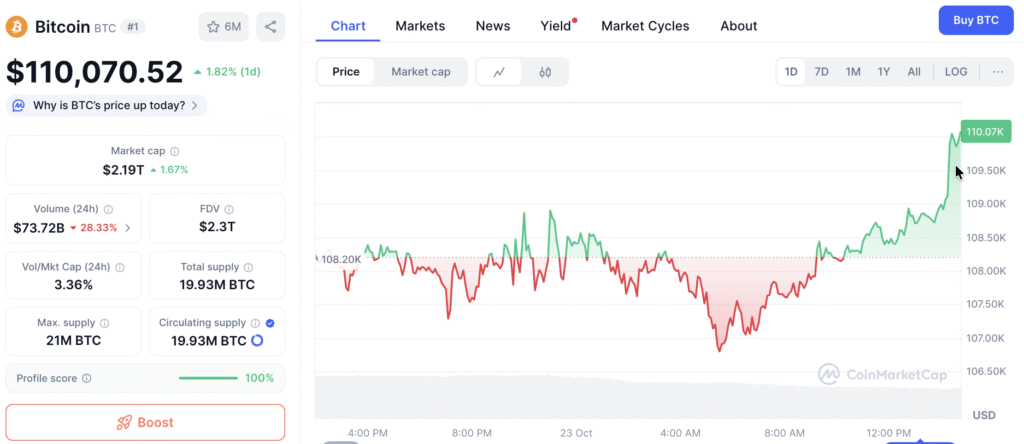Expand Volume (24h) details chevron
1024x444 pixels.
[x=127, y=228]
